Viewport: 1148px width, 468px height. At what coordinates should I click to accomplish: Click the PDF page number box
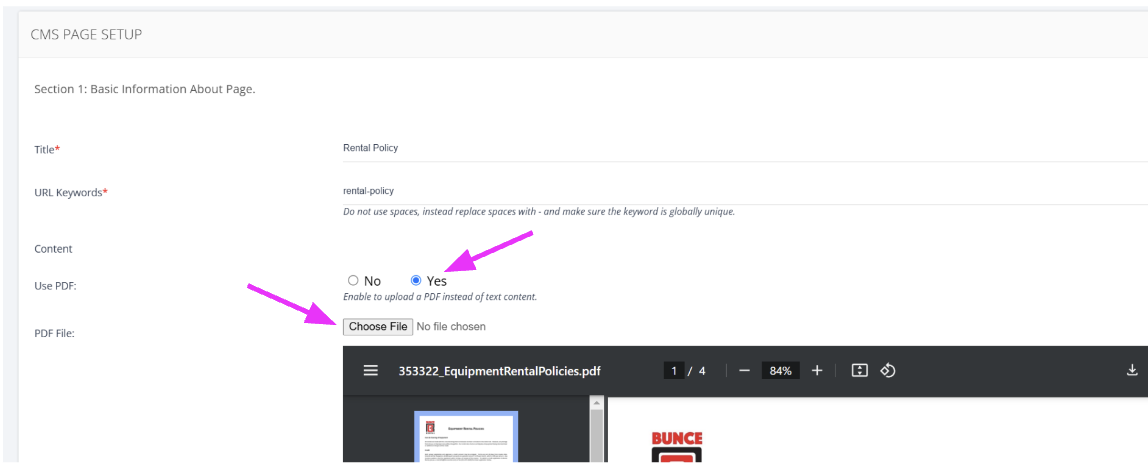[x=674, y=371]
